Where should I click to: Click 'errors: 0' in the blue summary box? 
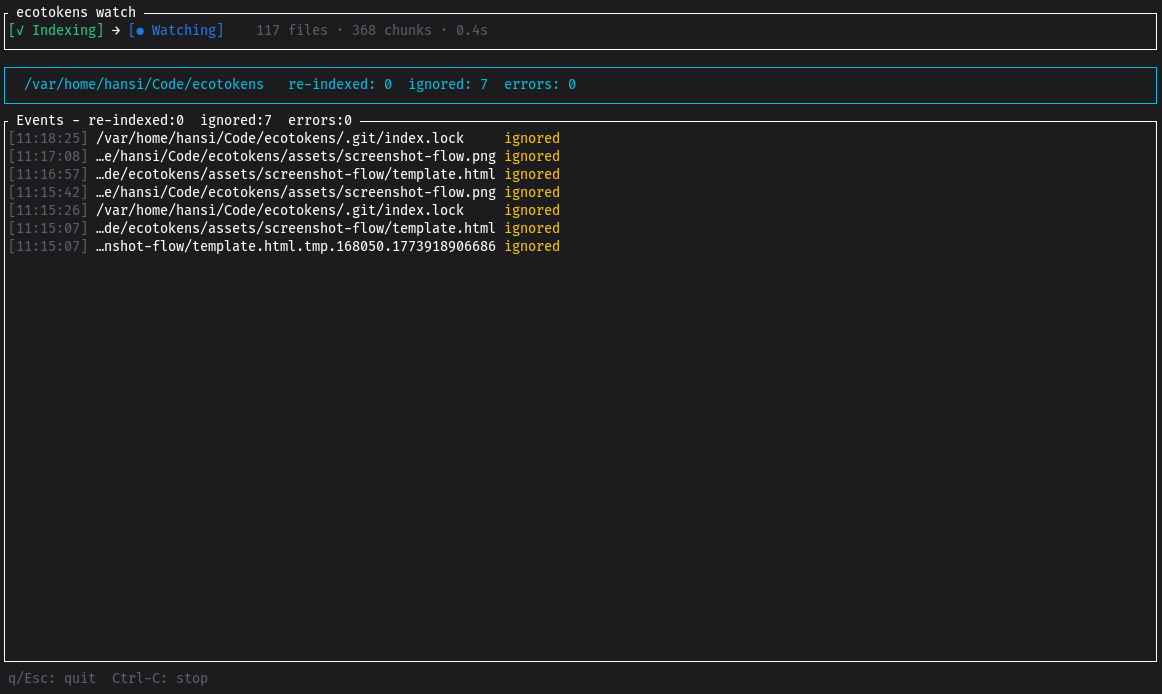point(540,85)
